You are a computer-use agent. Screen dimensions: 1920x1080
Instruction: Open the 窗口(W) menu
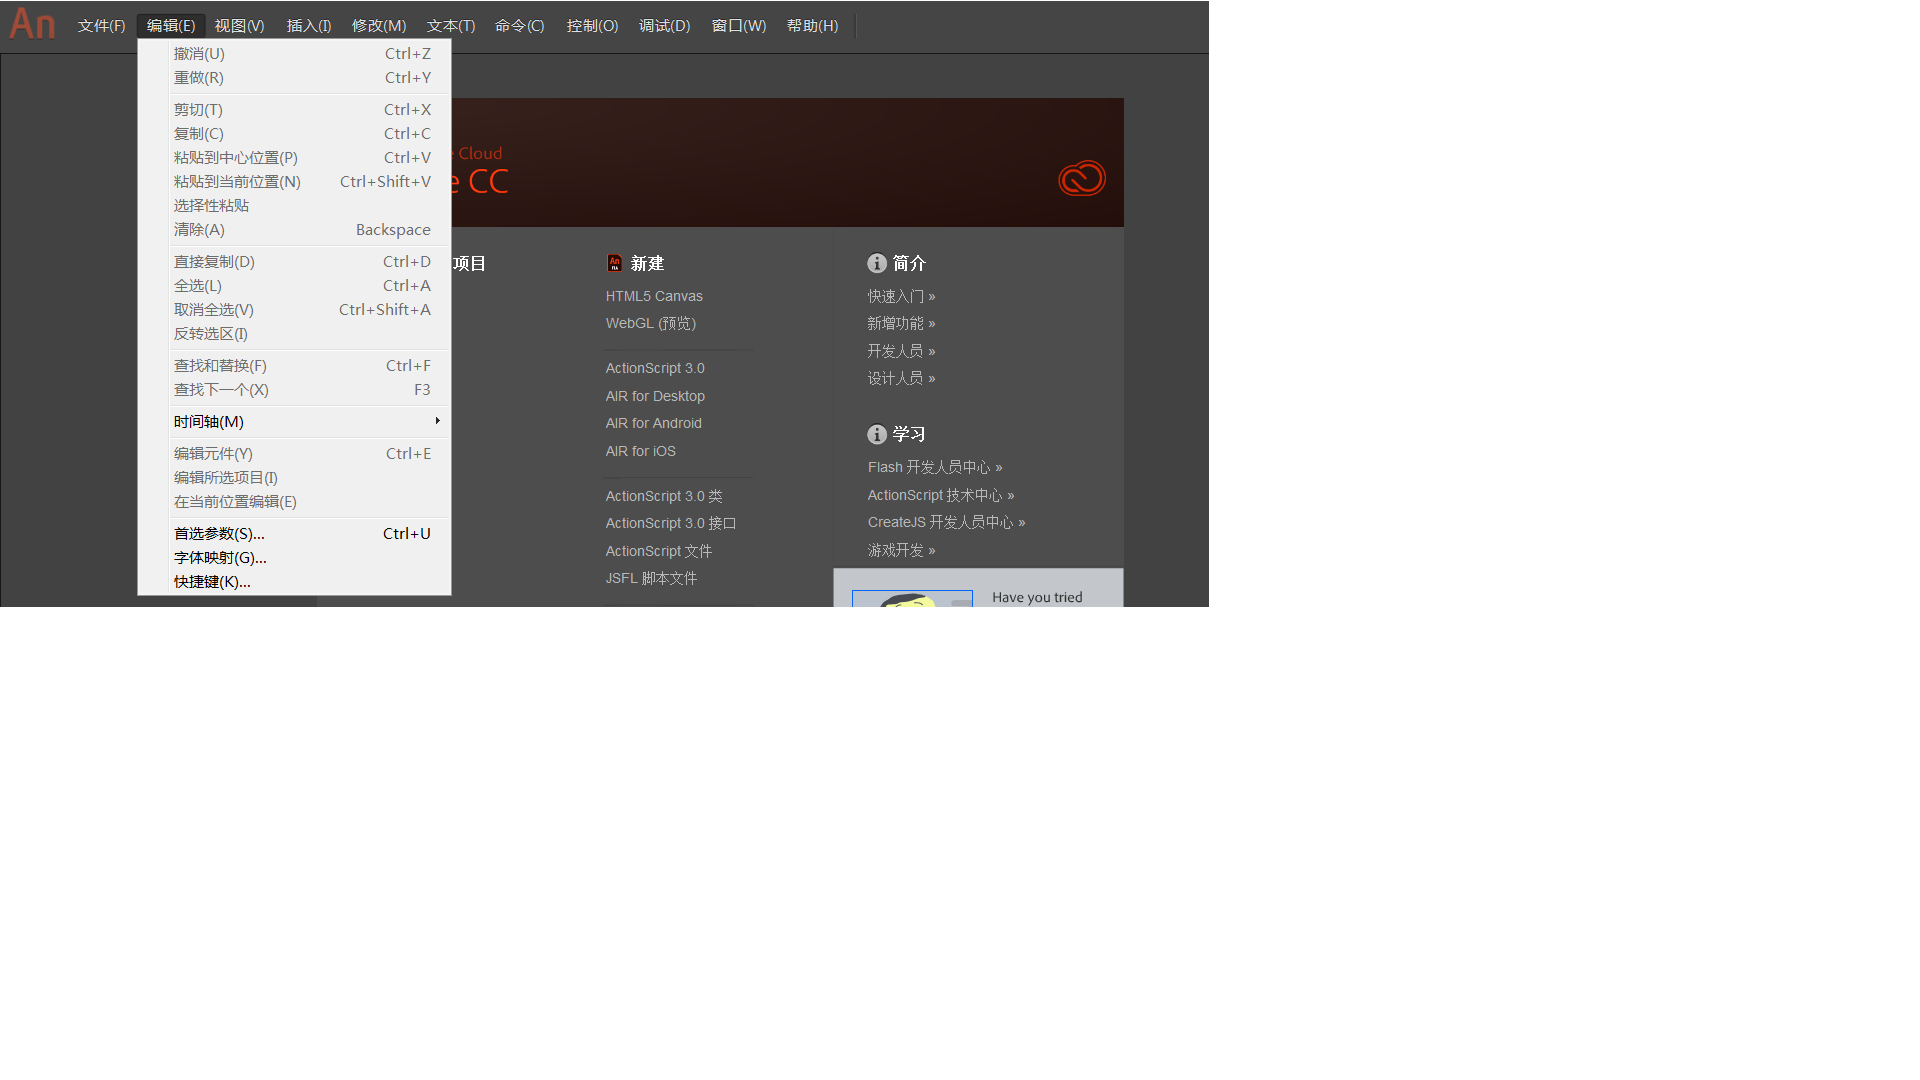[739, 26]
